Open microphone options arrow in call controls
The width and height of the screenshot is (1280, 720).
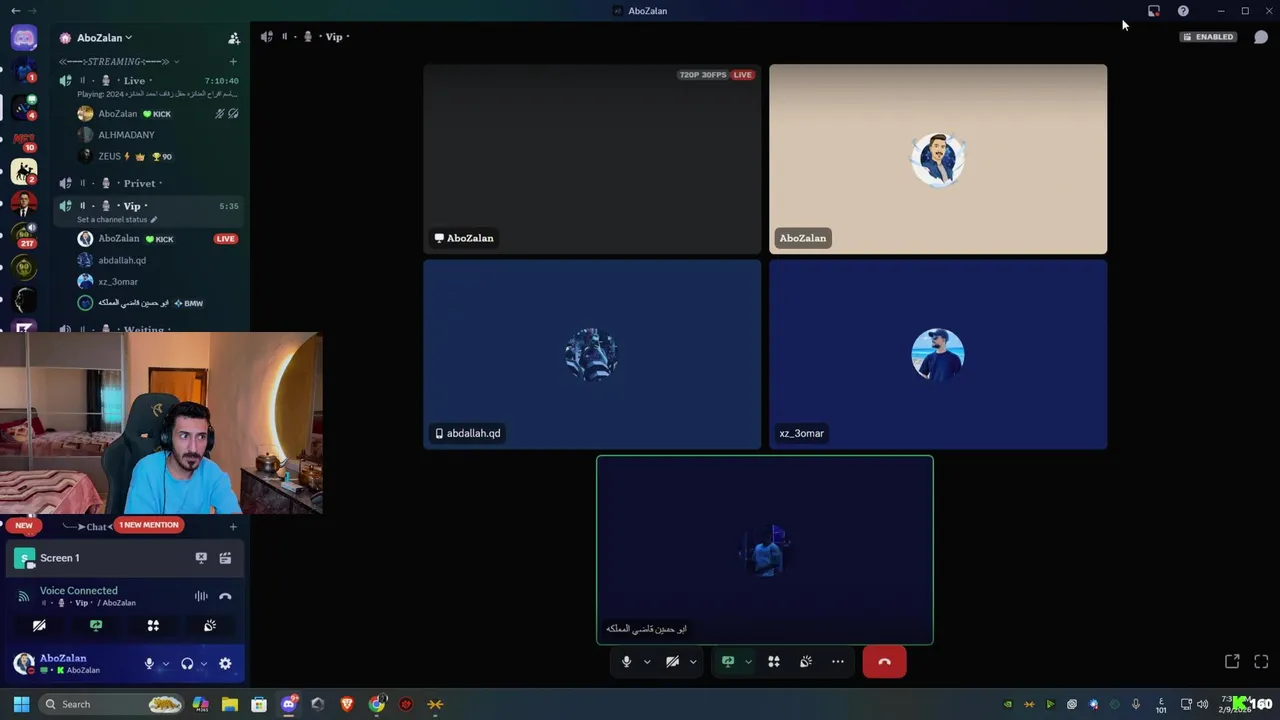click(647, 662)
